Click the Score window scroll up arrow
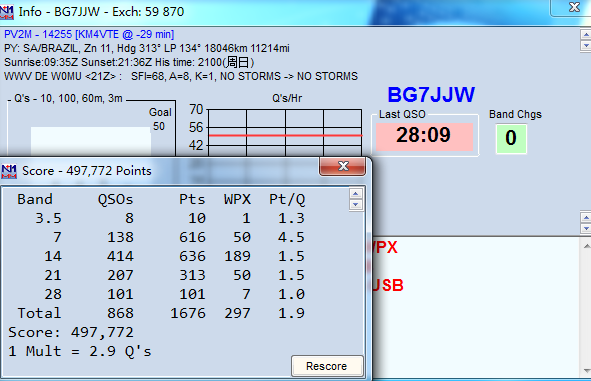591x381 pixels. (356, 194)
